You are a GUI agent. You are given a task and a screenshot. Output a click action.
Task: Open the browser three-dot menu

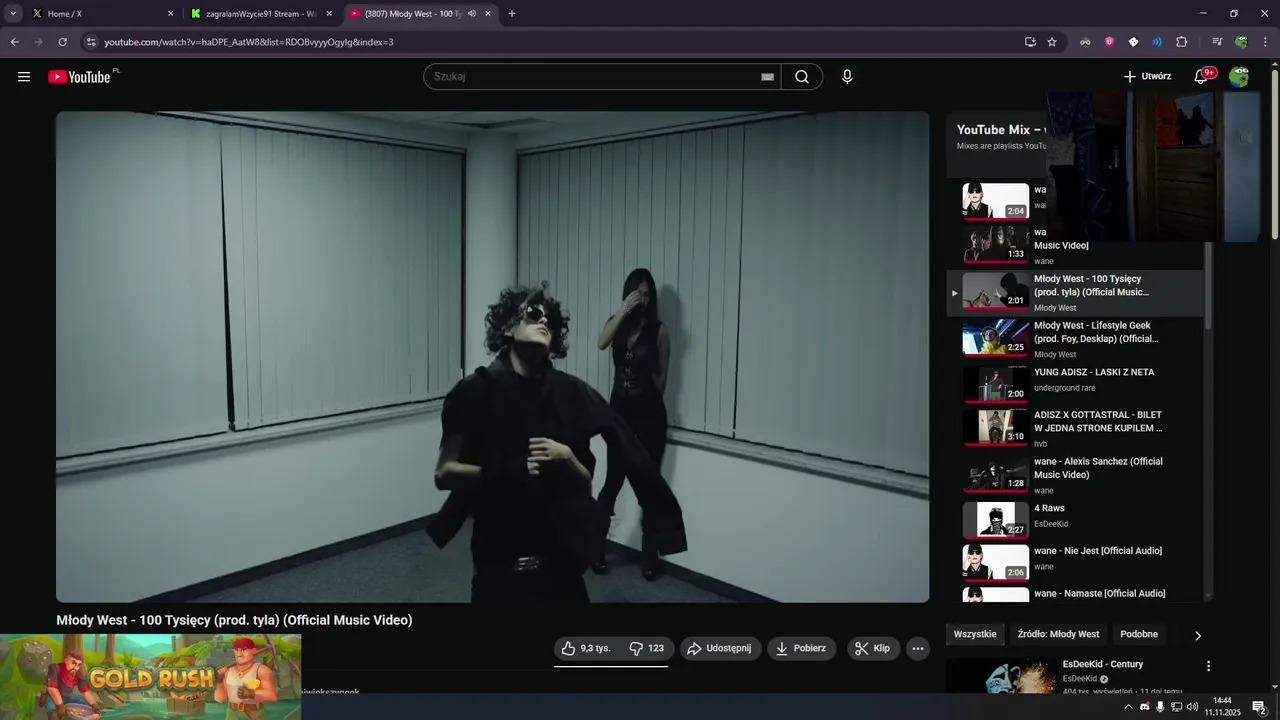coord(1265,42)
